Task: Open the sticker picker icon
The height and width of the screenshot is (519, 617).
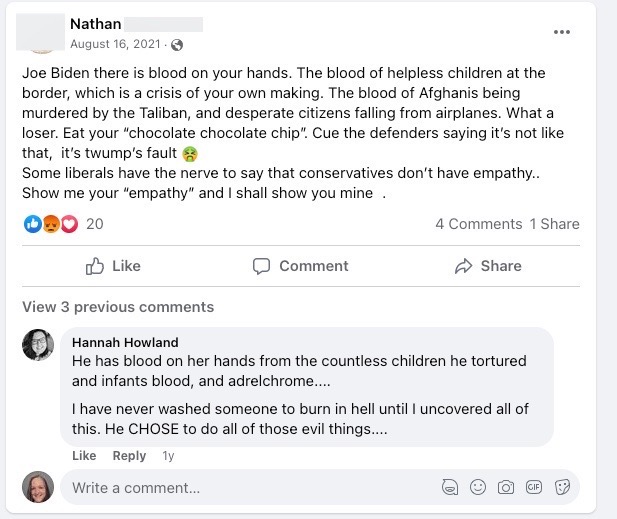Action: (562, 488)
